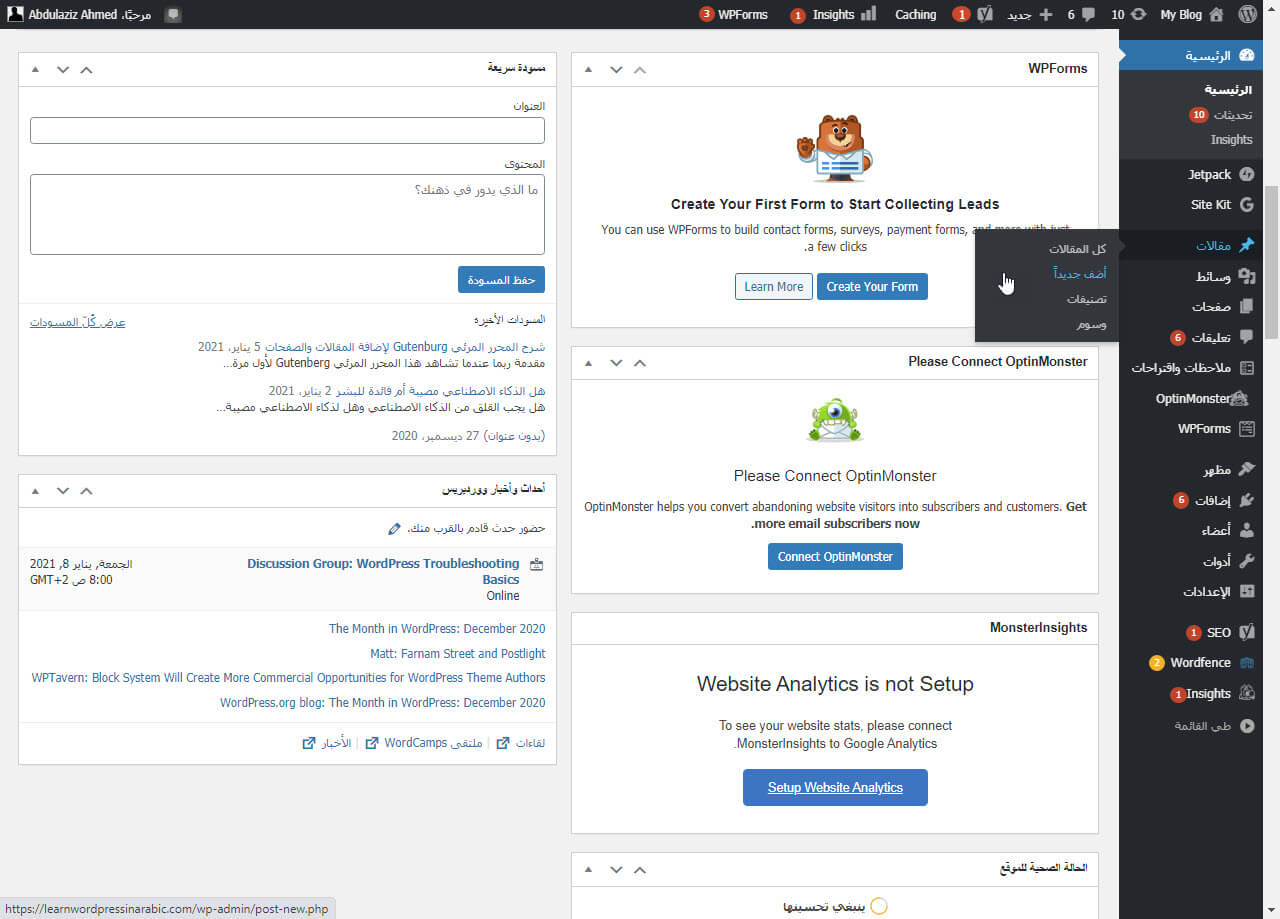1280x919 pixels.
Task: Open Discussion Group: WordPress Troubleshooting Basics link
Action: click(x=383, y=571)
